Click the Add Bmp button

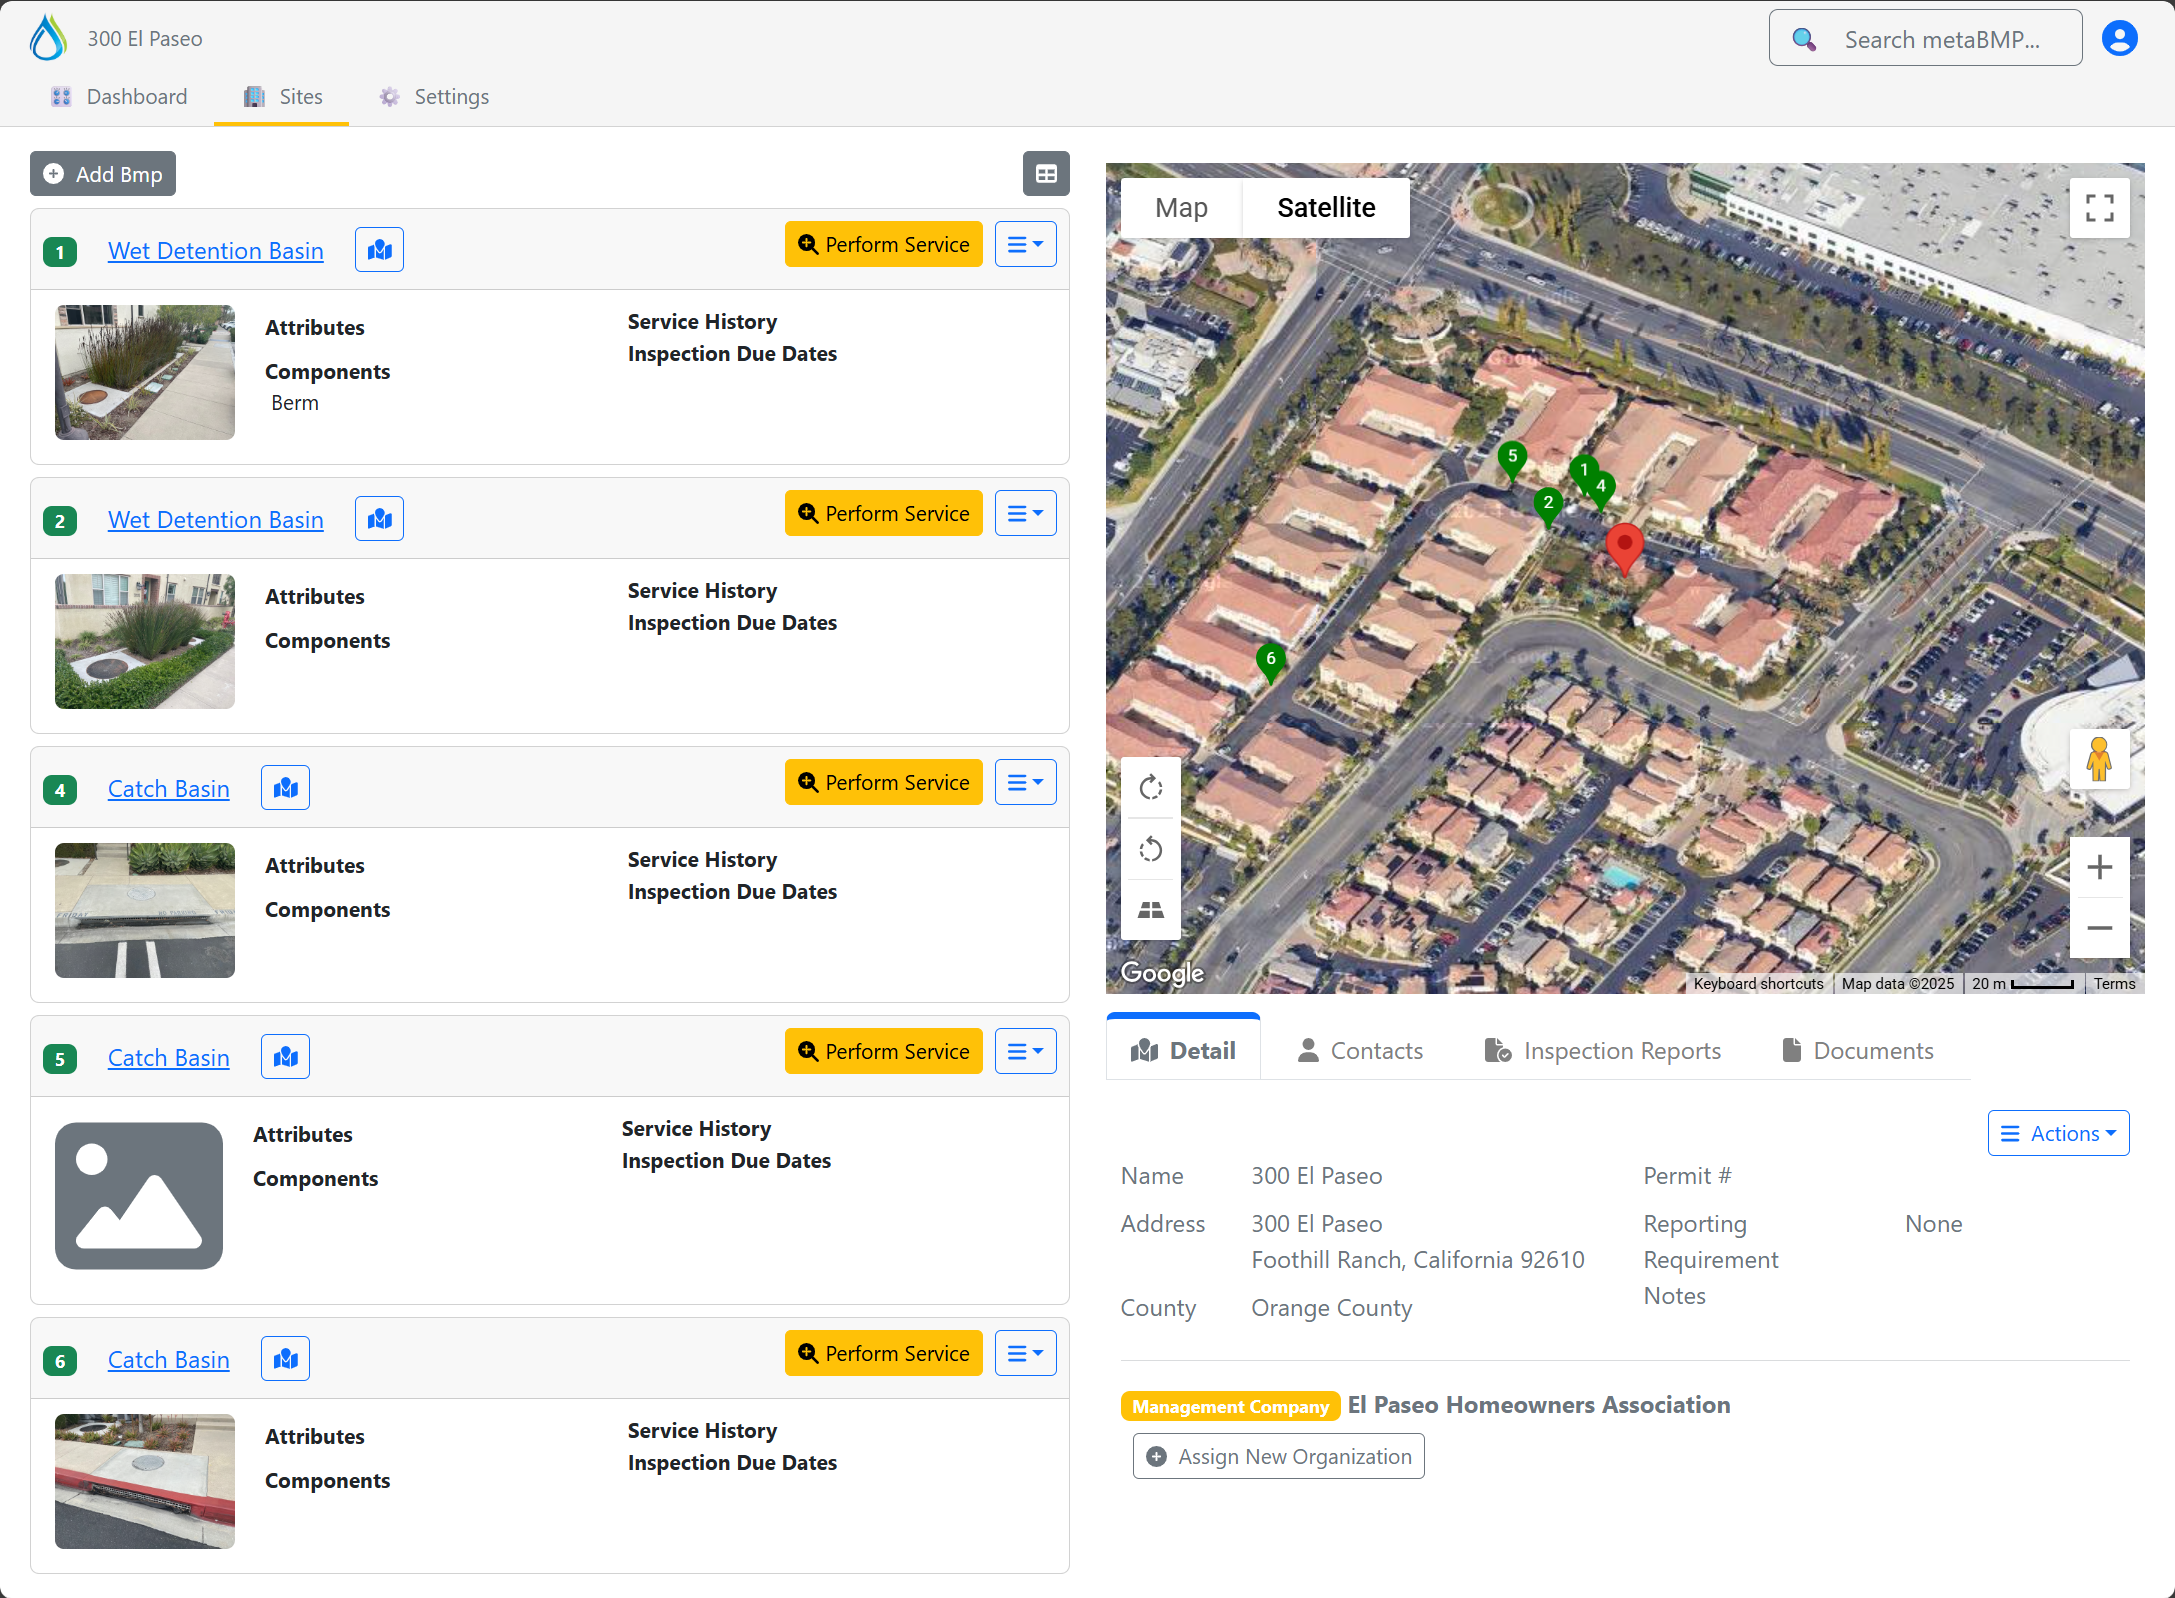pos(103,174)
